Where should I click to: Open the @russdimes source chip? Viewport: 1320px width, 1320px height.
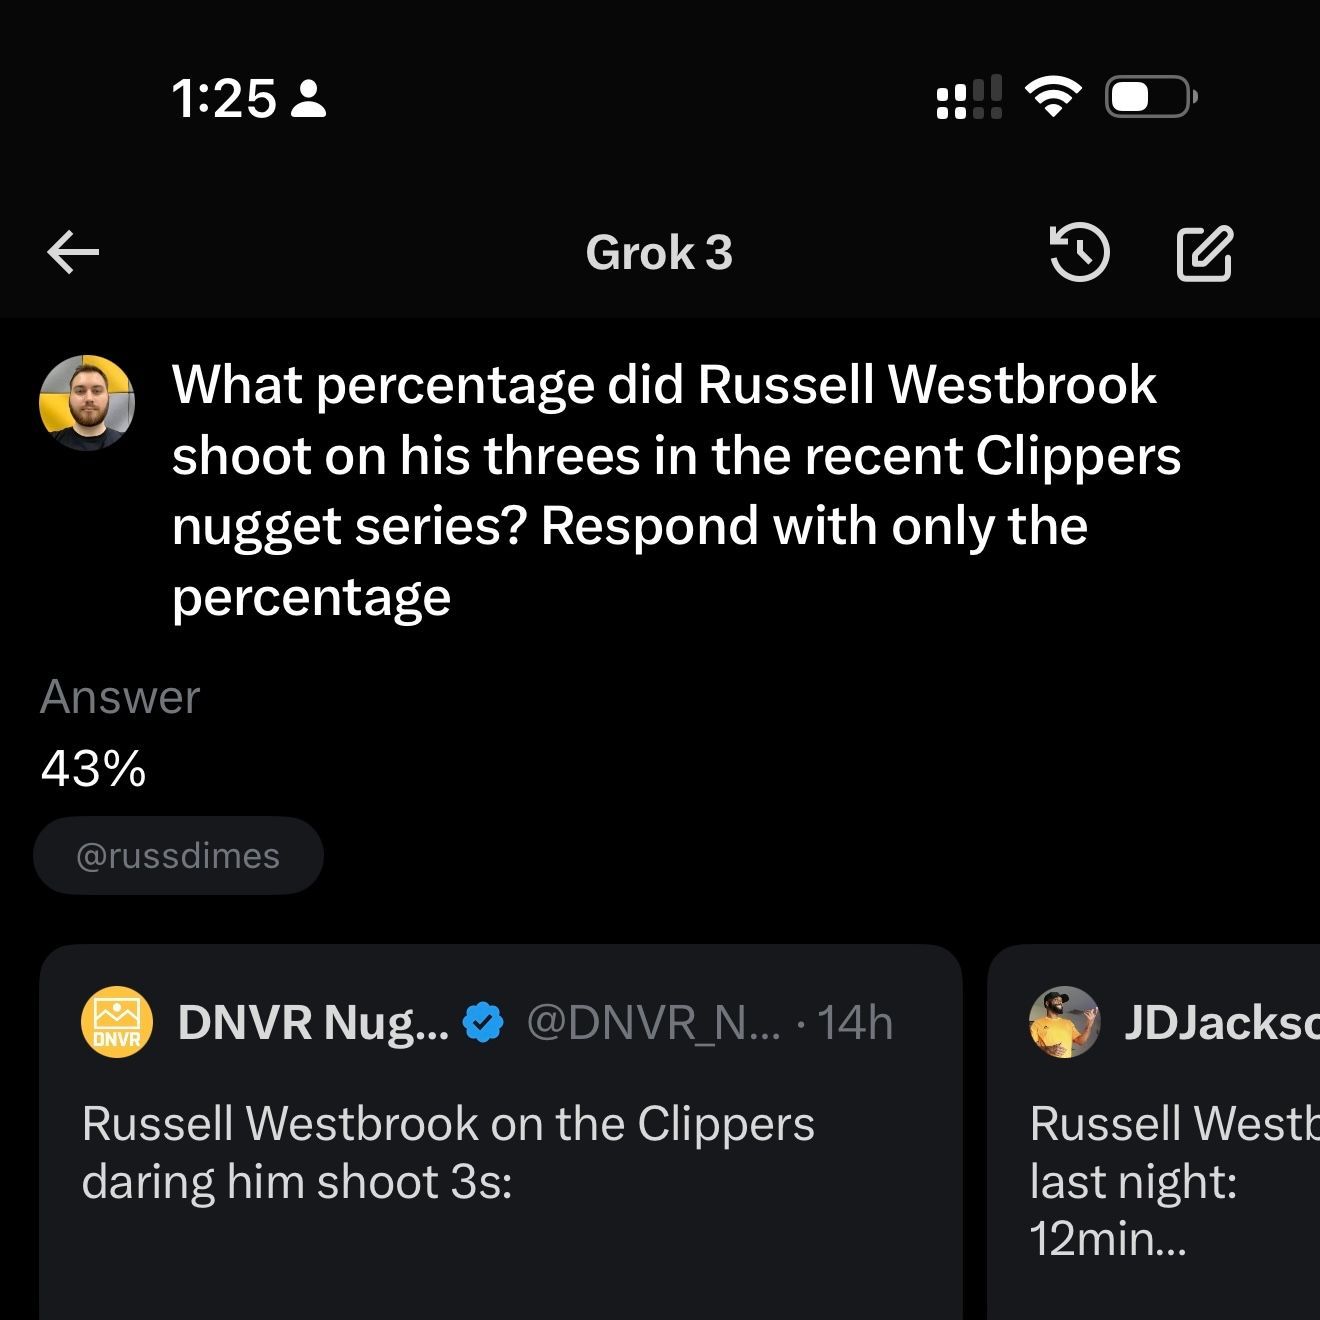(x=178, y=856)
